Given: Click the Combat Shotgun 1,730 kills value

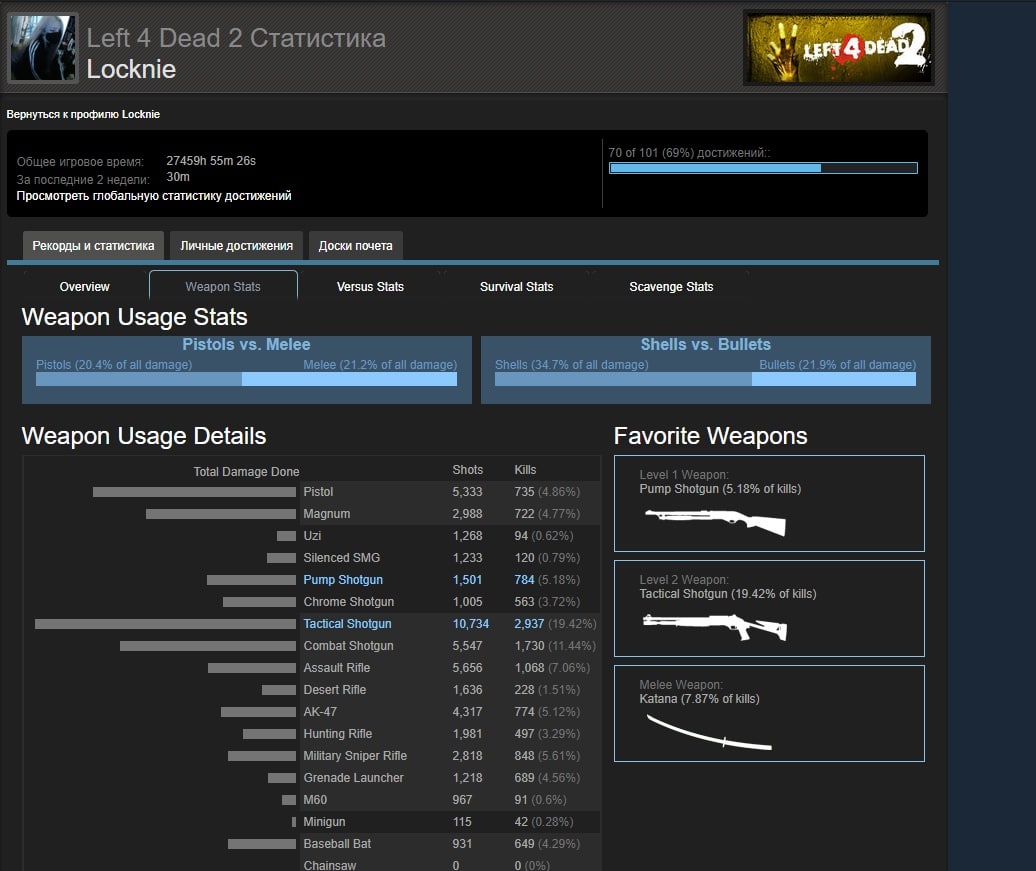Looking at the screenshot, I should point(529,646).
